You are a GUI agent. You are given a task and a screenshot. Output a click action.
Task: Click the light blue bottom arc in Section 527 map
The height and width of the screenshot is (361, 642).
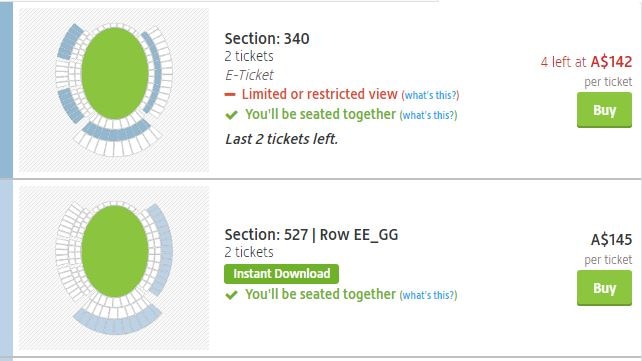(117, 321)
